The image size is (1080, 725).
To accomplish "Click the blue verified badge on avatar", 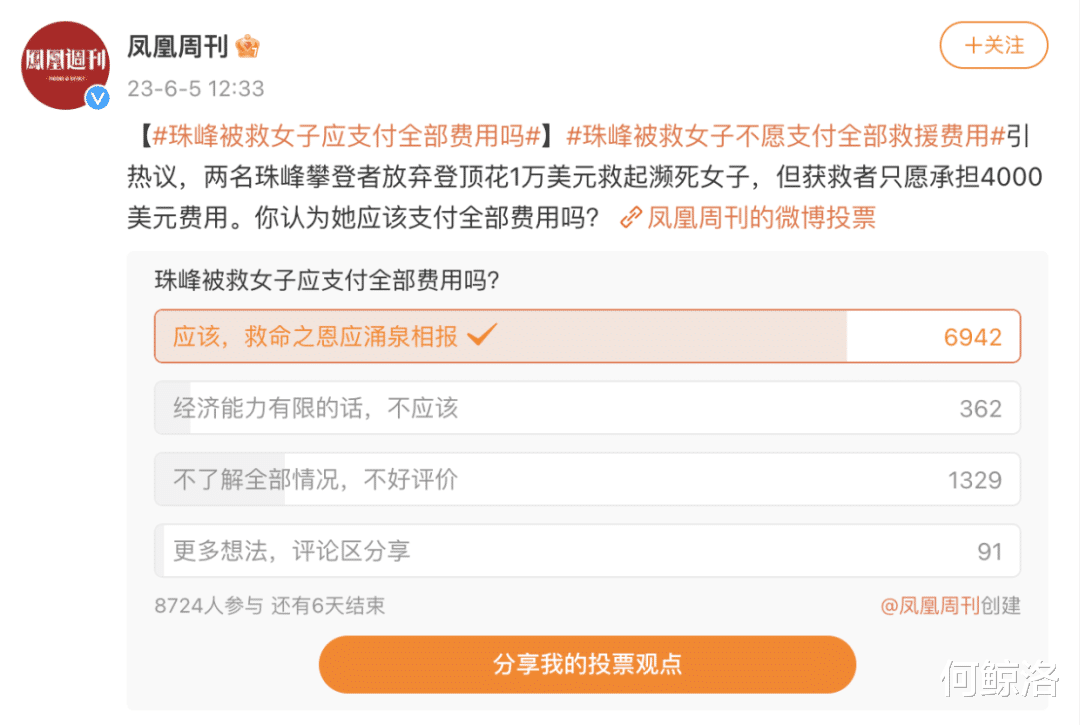I will 97,98.
